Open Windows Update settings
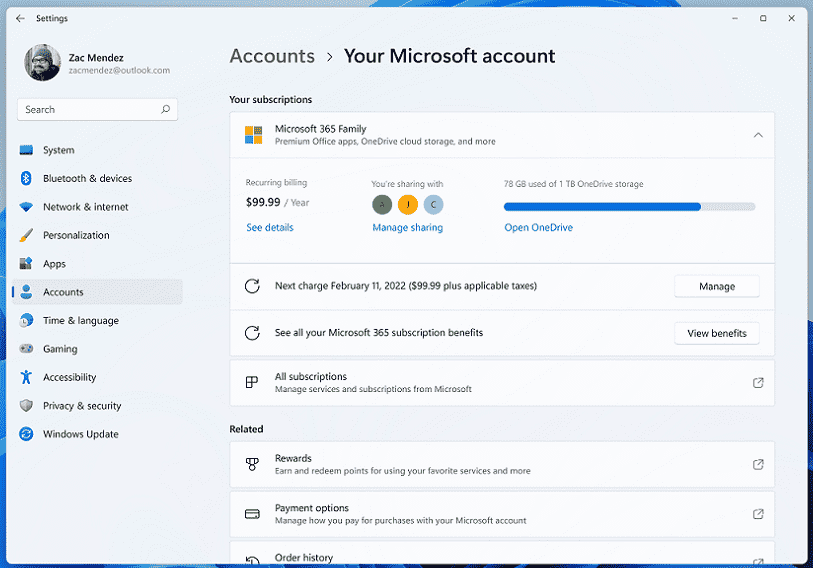 click(97, 434)
